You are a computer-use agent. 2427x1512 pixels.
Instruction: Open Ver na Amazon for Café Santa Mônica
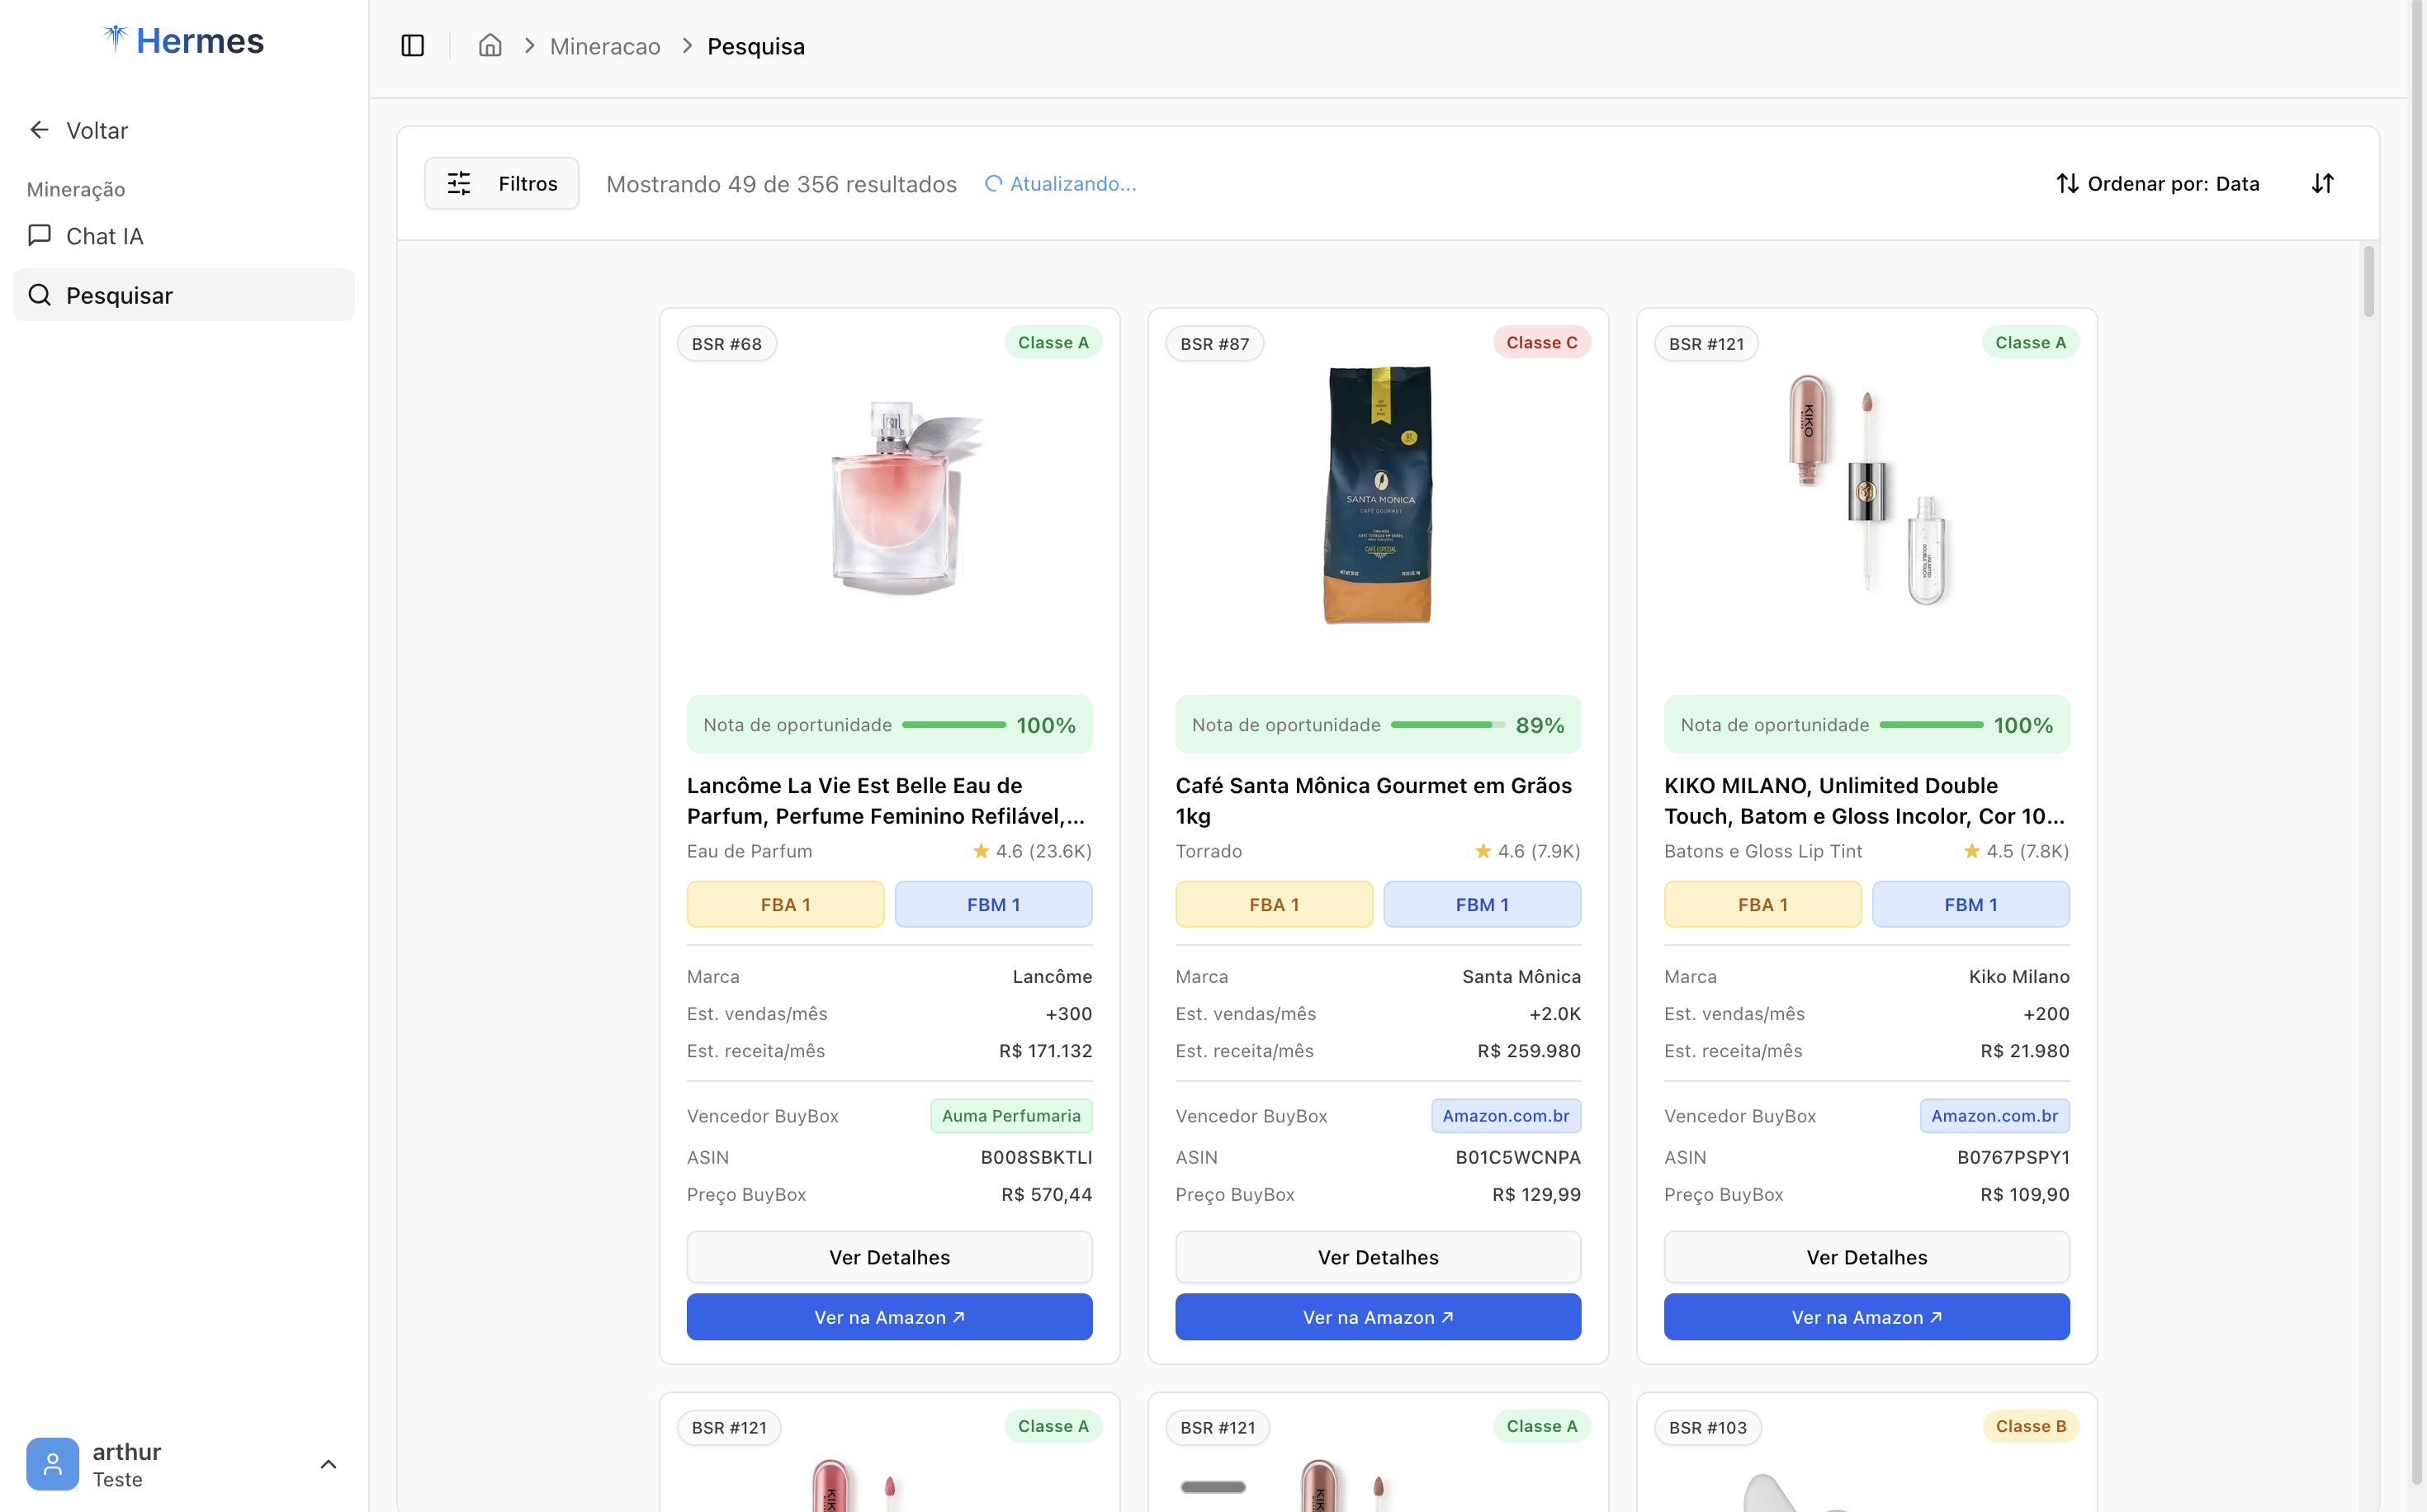tap(1377, 1317)
